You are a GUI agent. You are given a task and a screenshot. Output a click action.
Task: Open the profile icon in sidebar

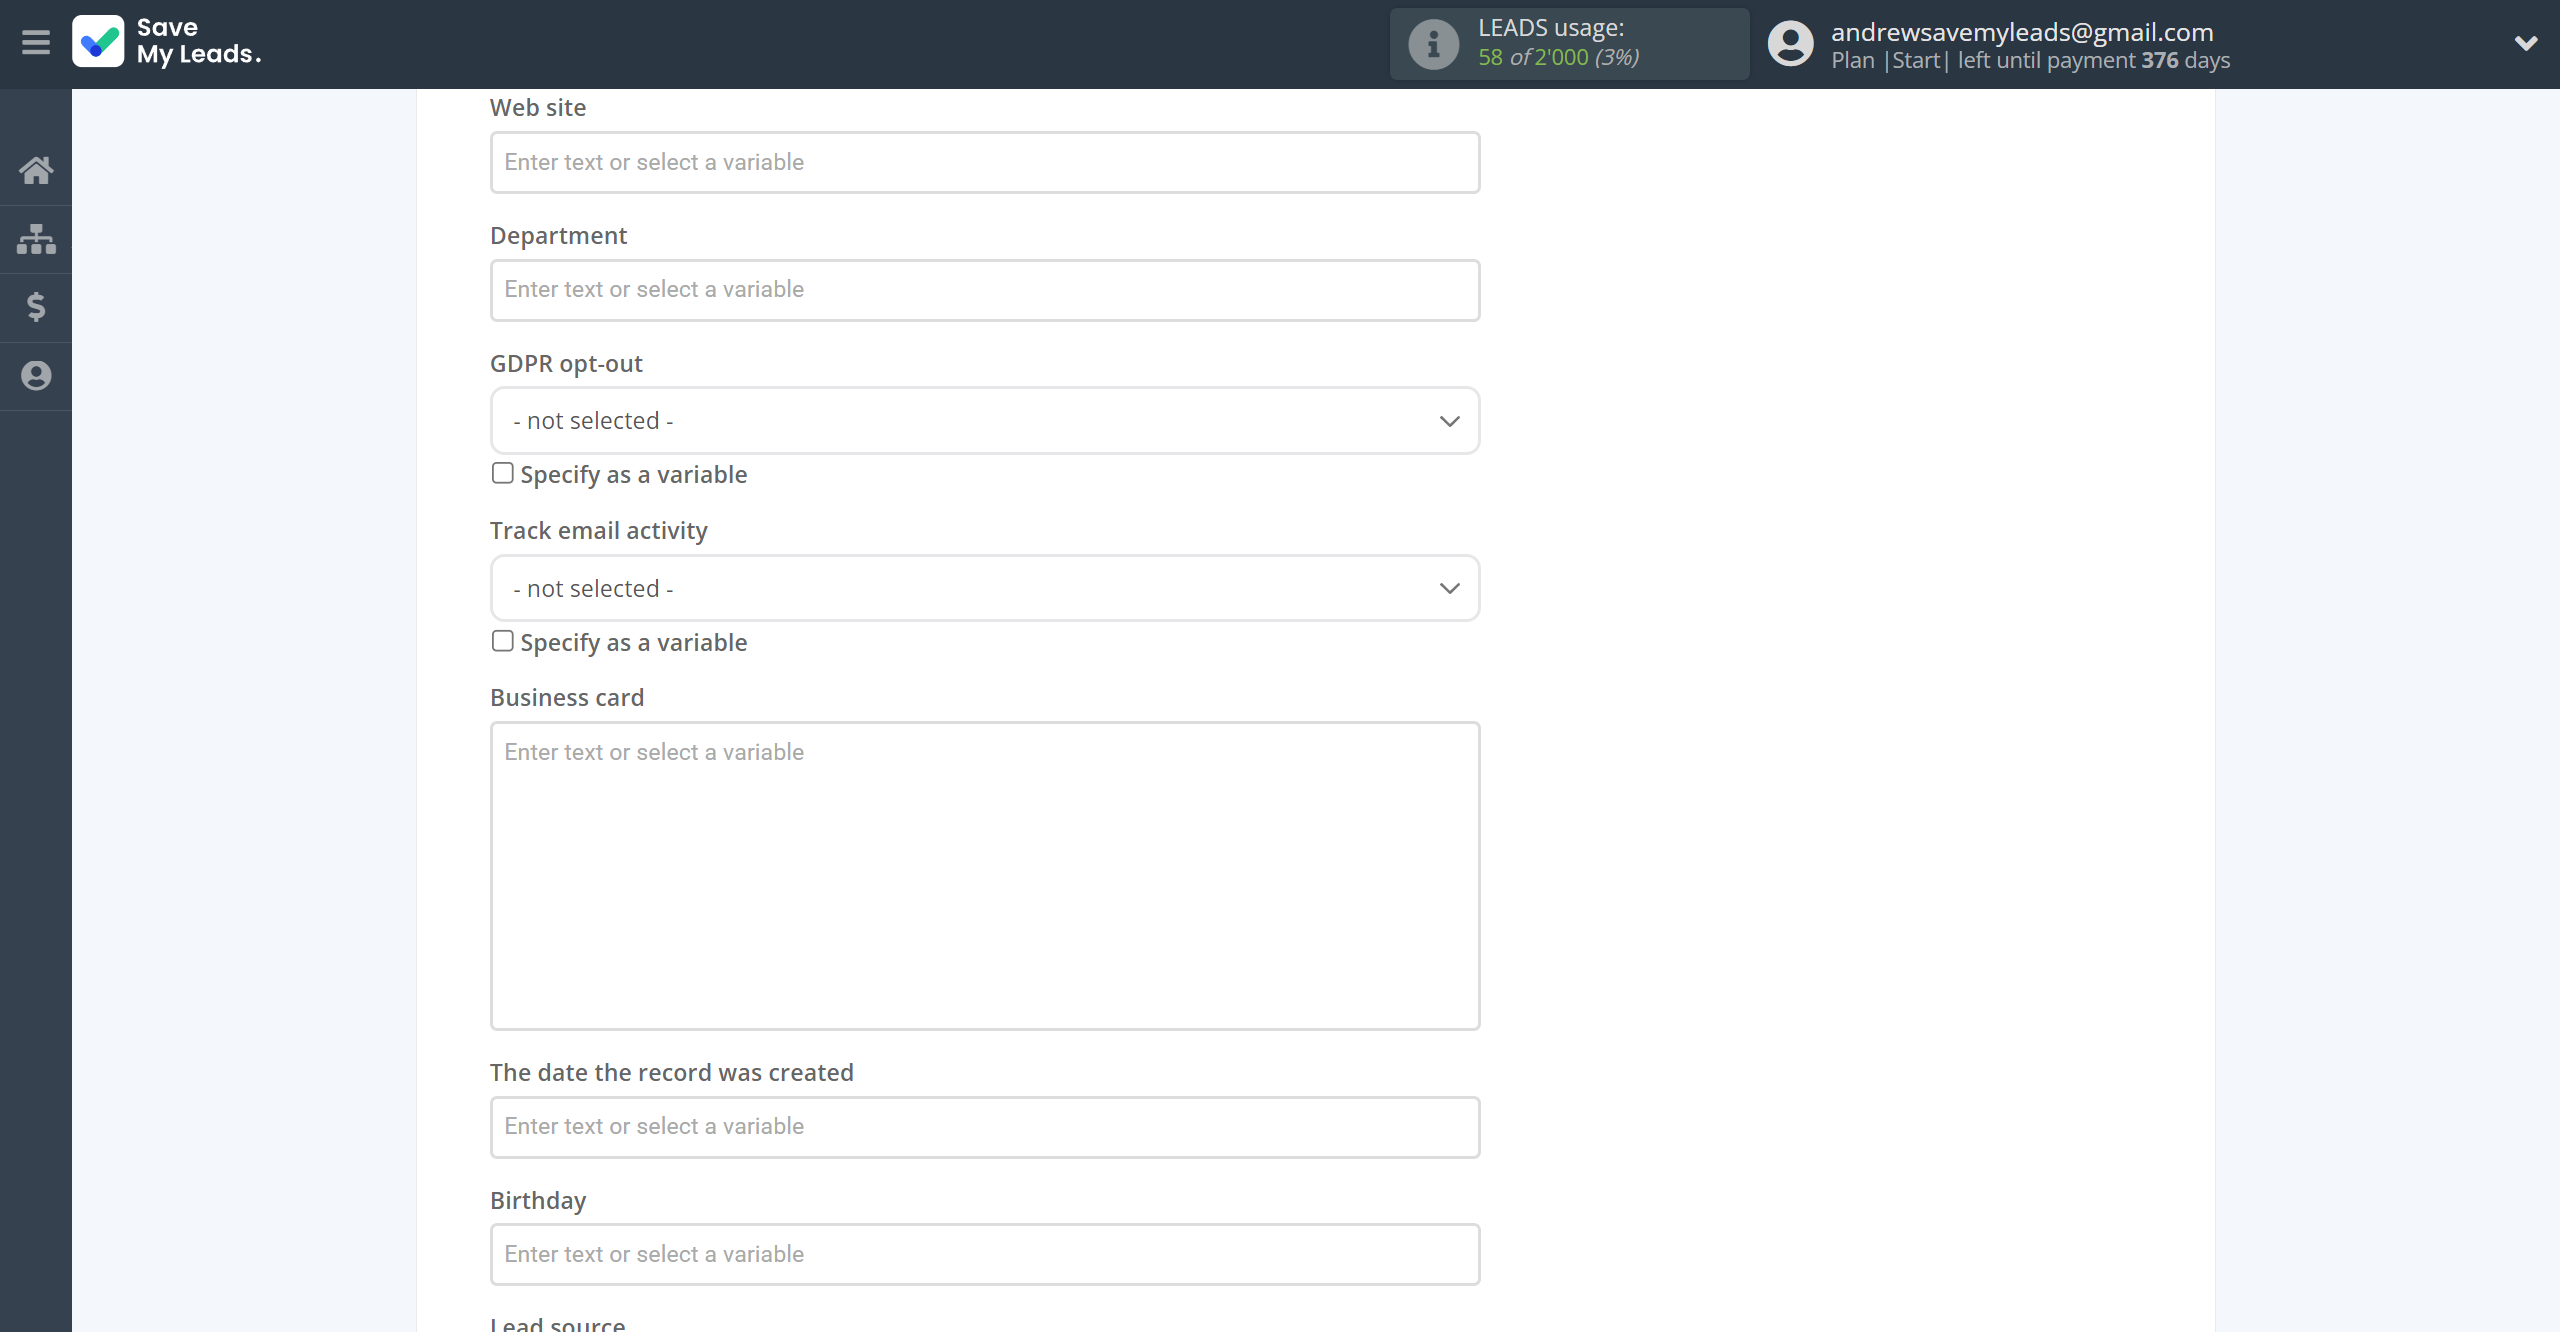[36, 376]
